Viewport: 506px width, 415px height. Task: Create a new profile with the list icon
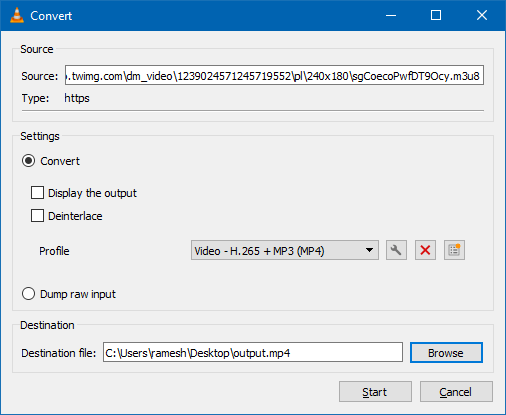pos(454,250)
